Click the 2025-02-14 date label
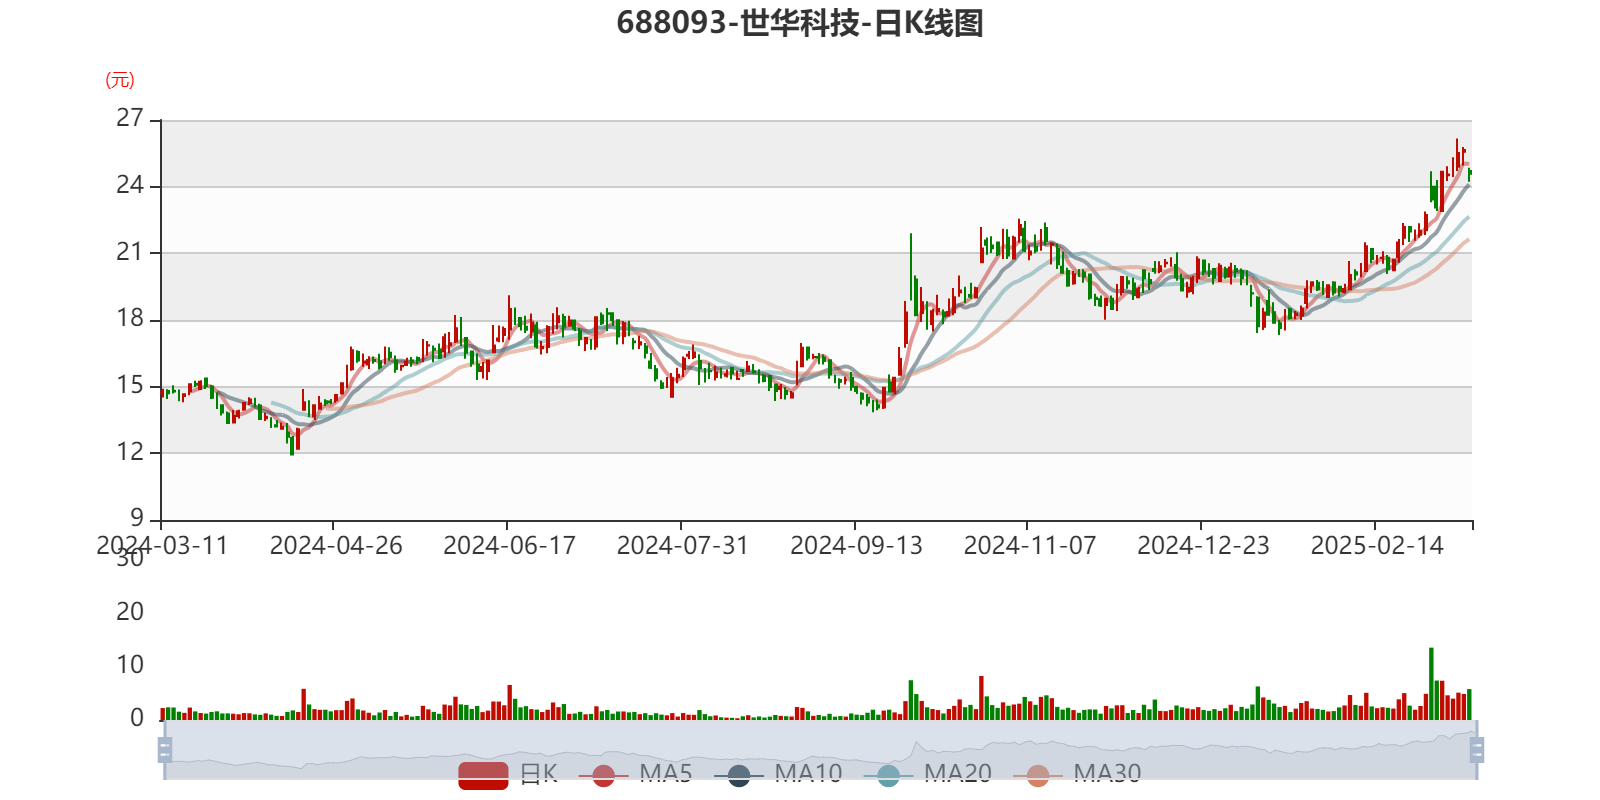1600x800 pixels. 1377,545
